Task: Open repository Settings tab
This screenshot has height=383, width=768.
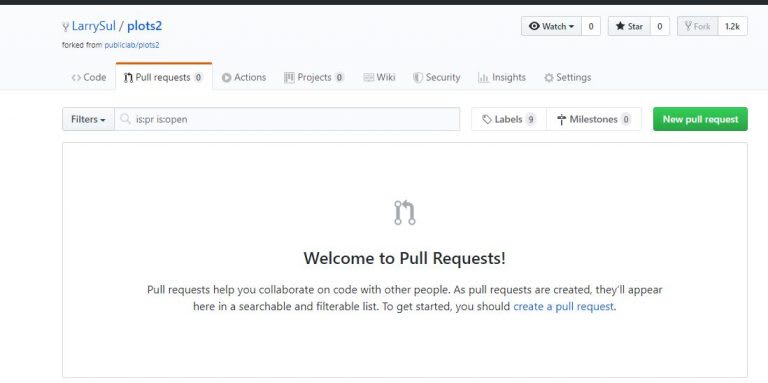Action: click(568, 77)
